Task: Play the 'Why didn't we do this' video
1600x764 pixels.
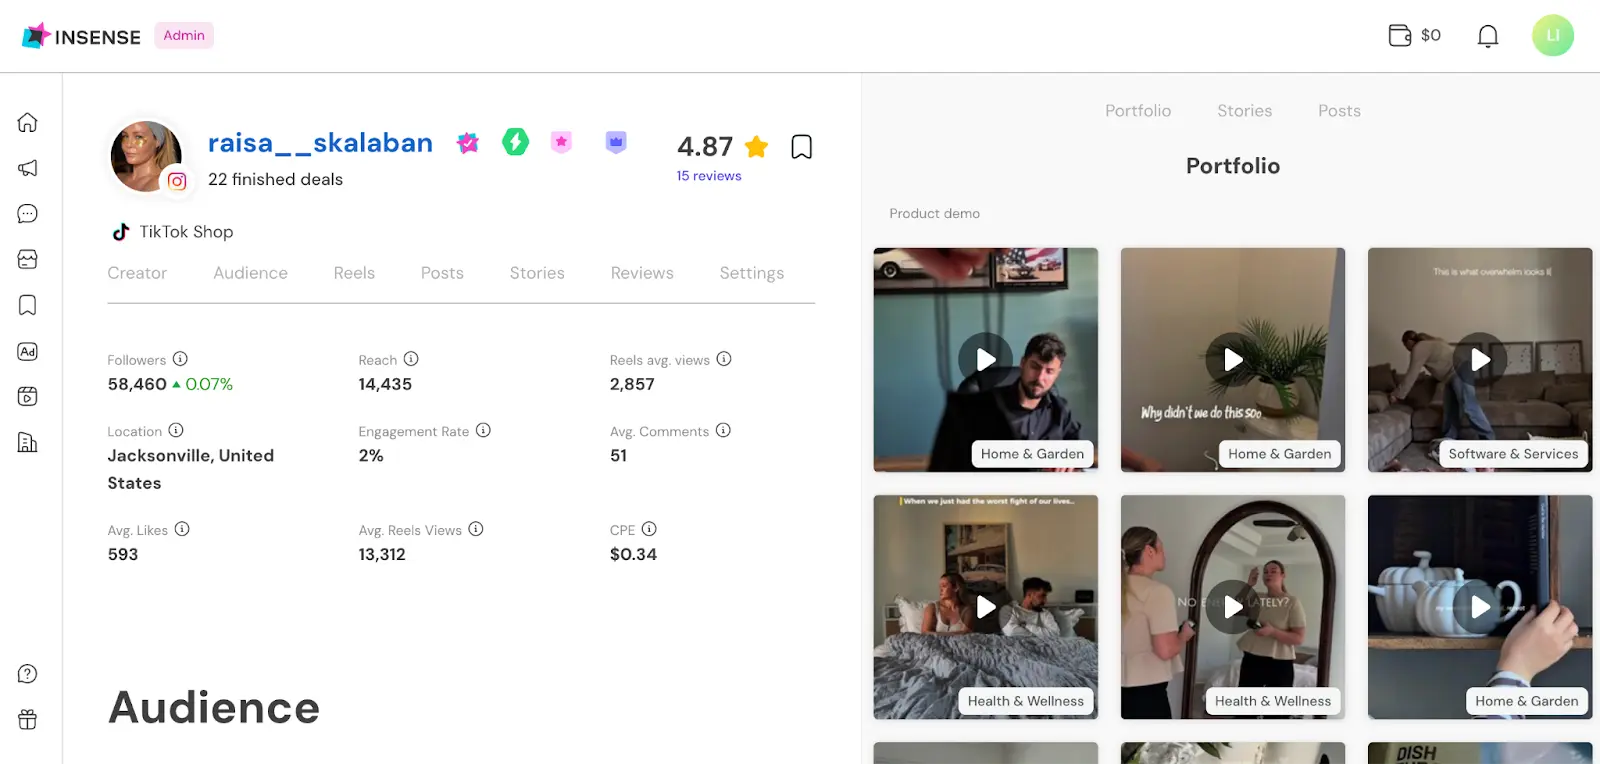Action: 1233,360
